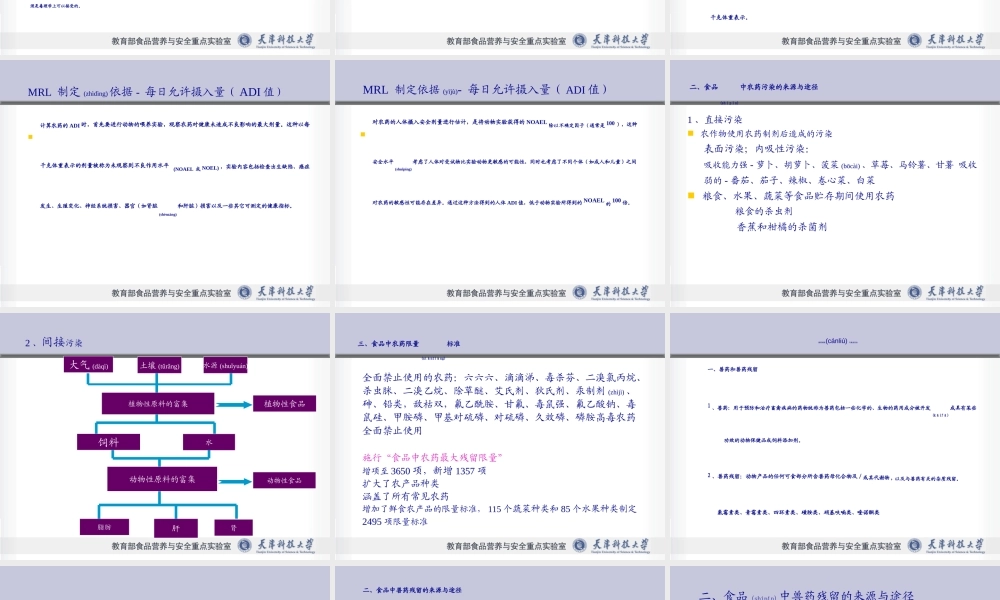The width and height of the screenshot is (1000, 600).
Task: Select the 饲料 box in the flowchart
Action: [107, 441]
